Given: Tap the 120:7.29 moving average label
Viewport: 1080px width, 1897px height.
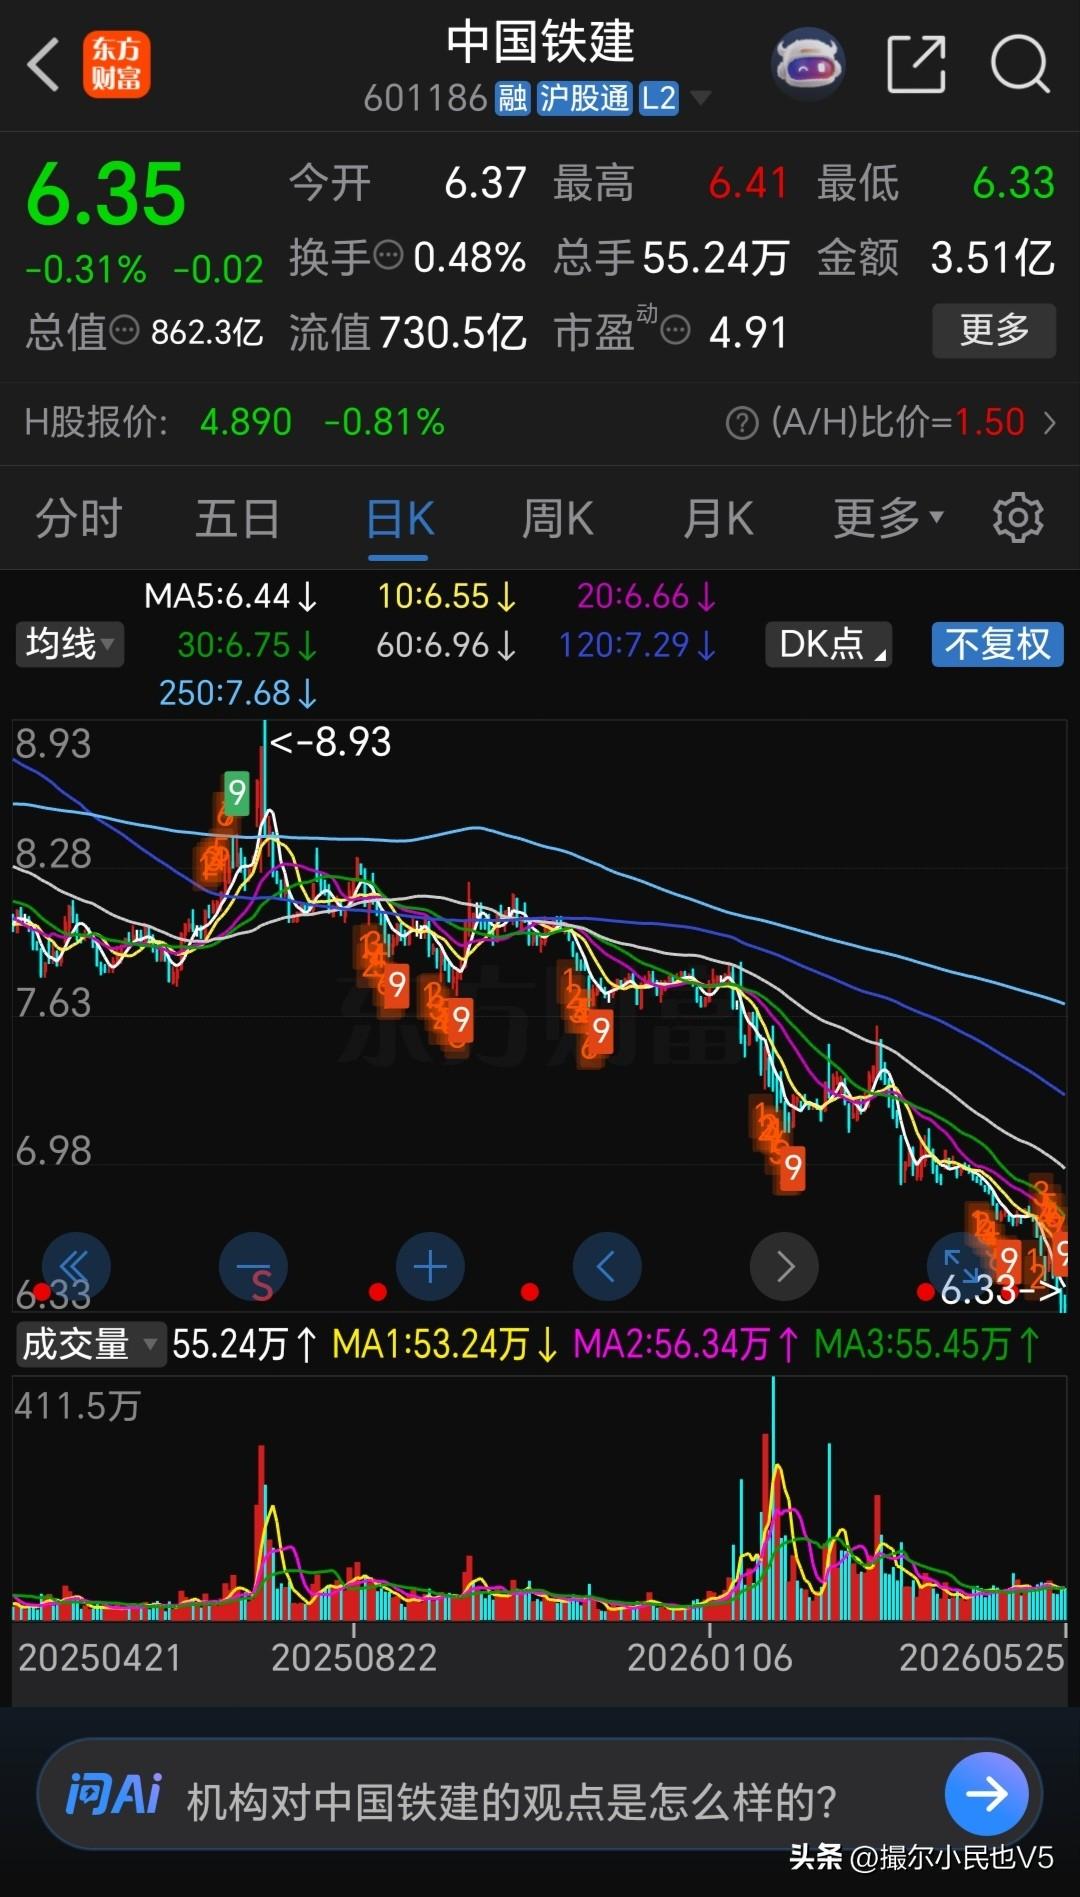Looking at the screenshot, I should tap(638, 645).
